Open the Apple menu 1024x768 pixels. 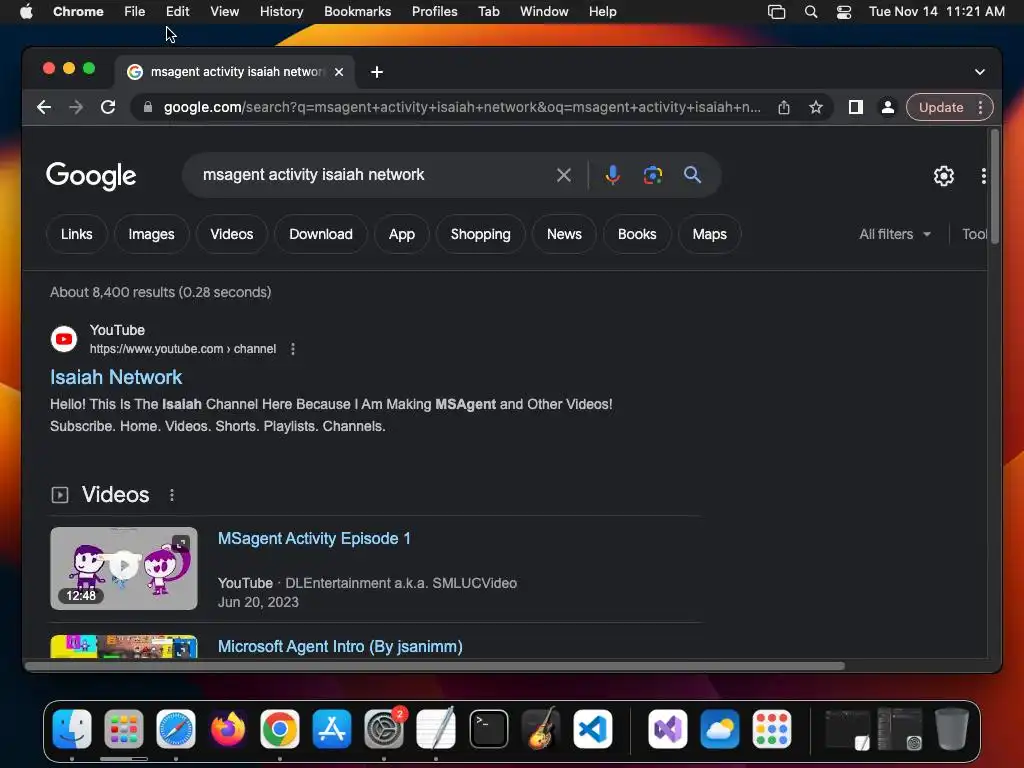(x=26, y=12)
